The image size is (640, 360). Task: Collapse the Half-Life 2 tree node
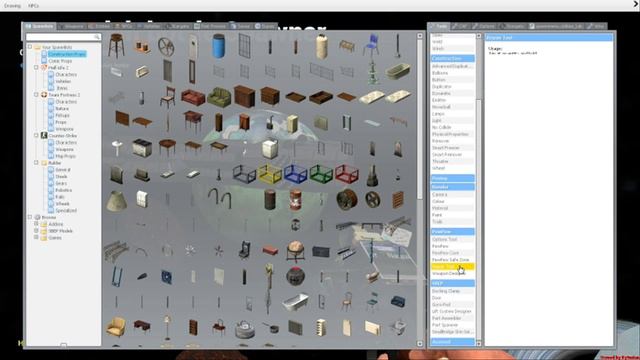[36, 67]
